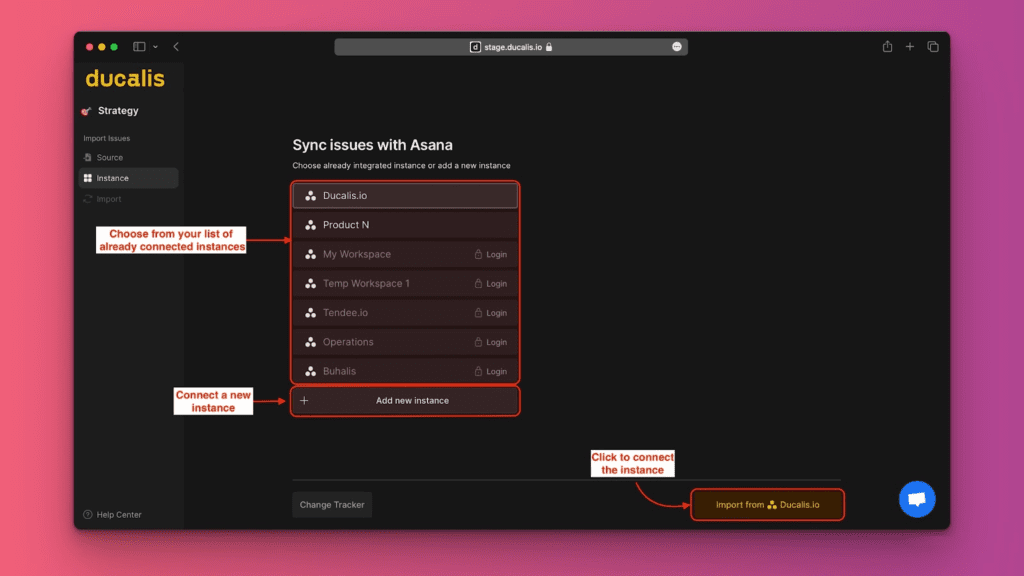Click the Ducalis logo in sidebar

pos(125,79)
